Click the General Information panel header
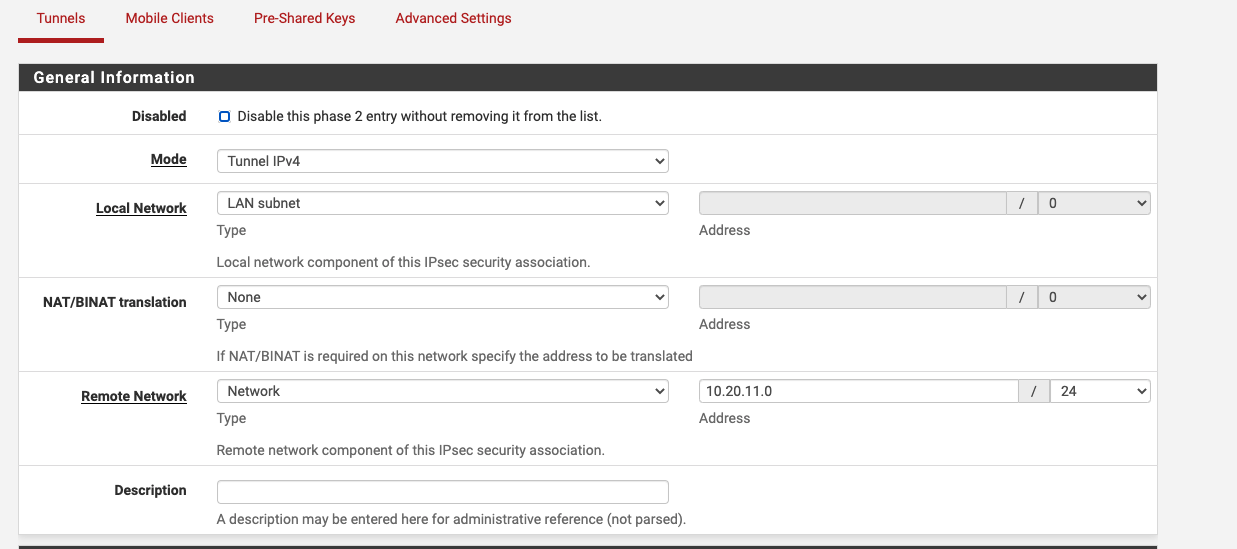 (587, 78)
